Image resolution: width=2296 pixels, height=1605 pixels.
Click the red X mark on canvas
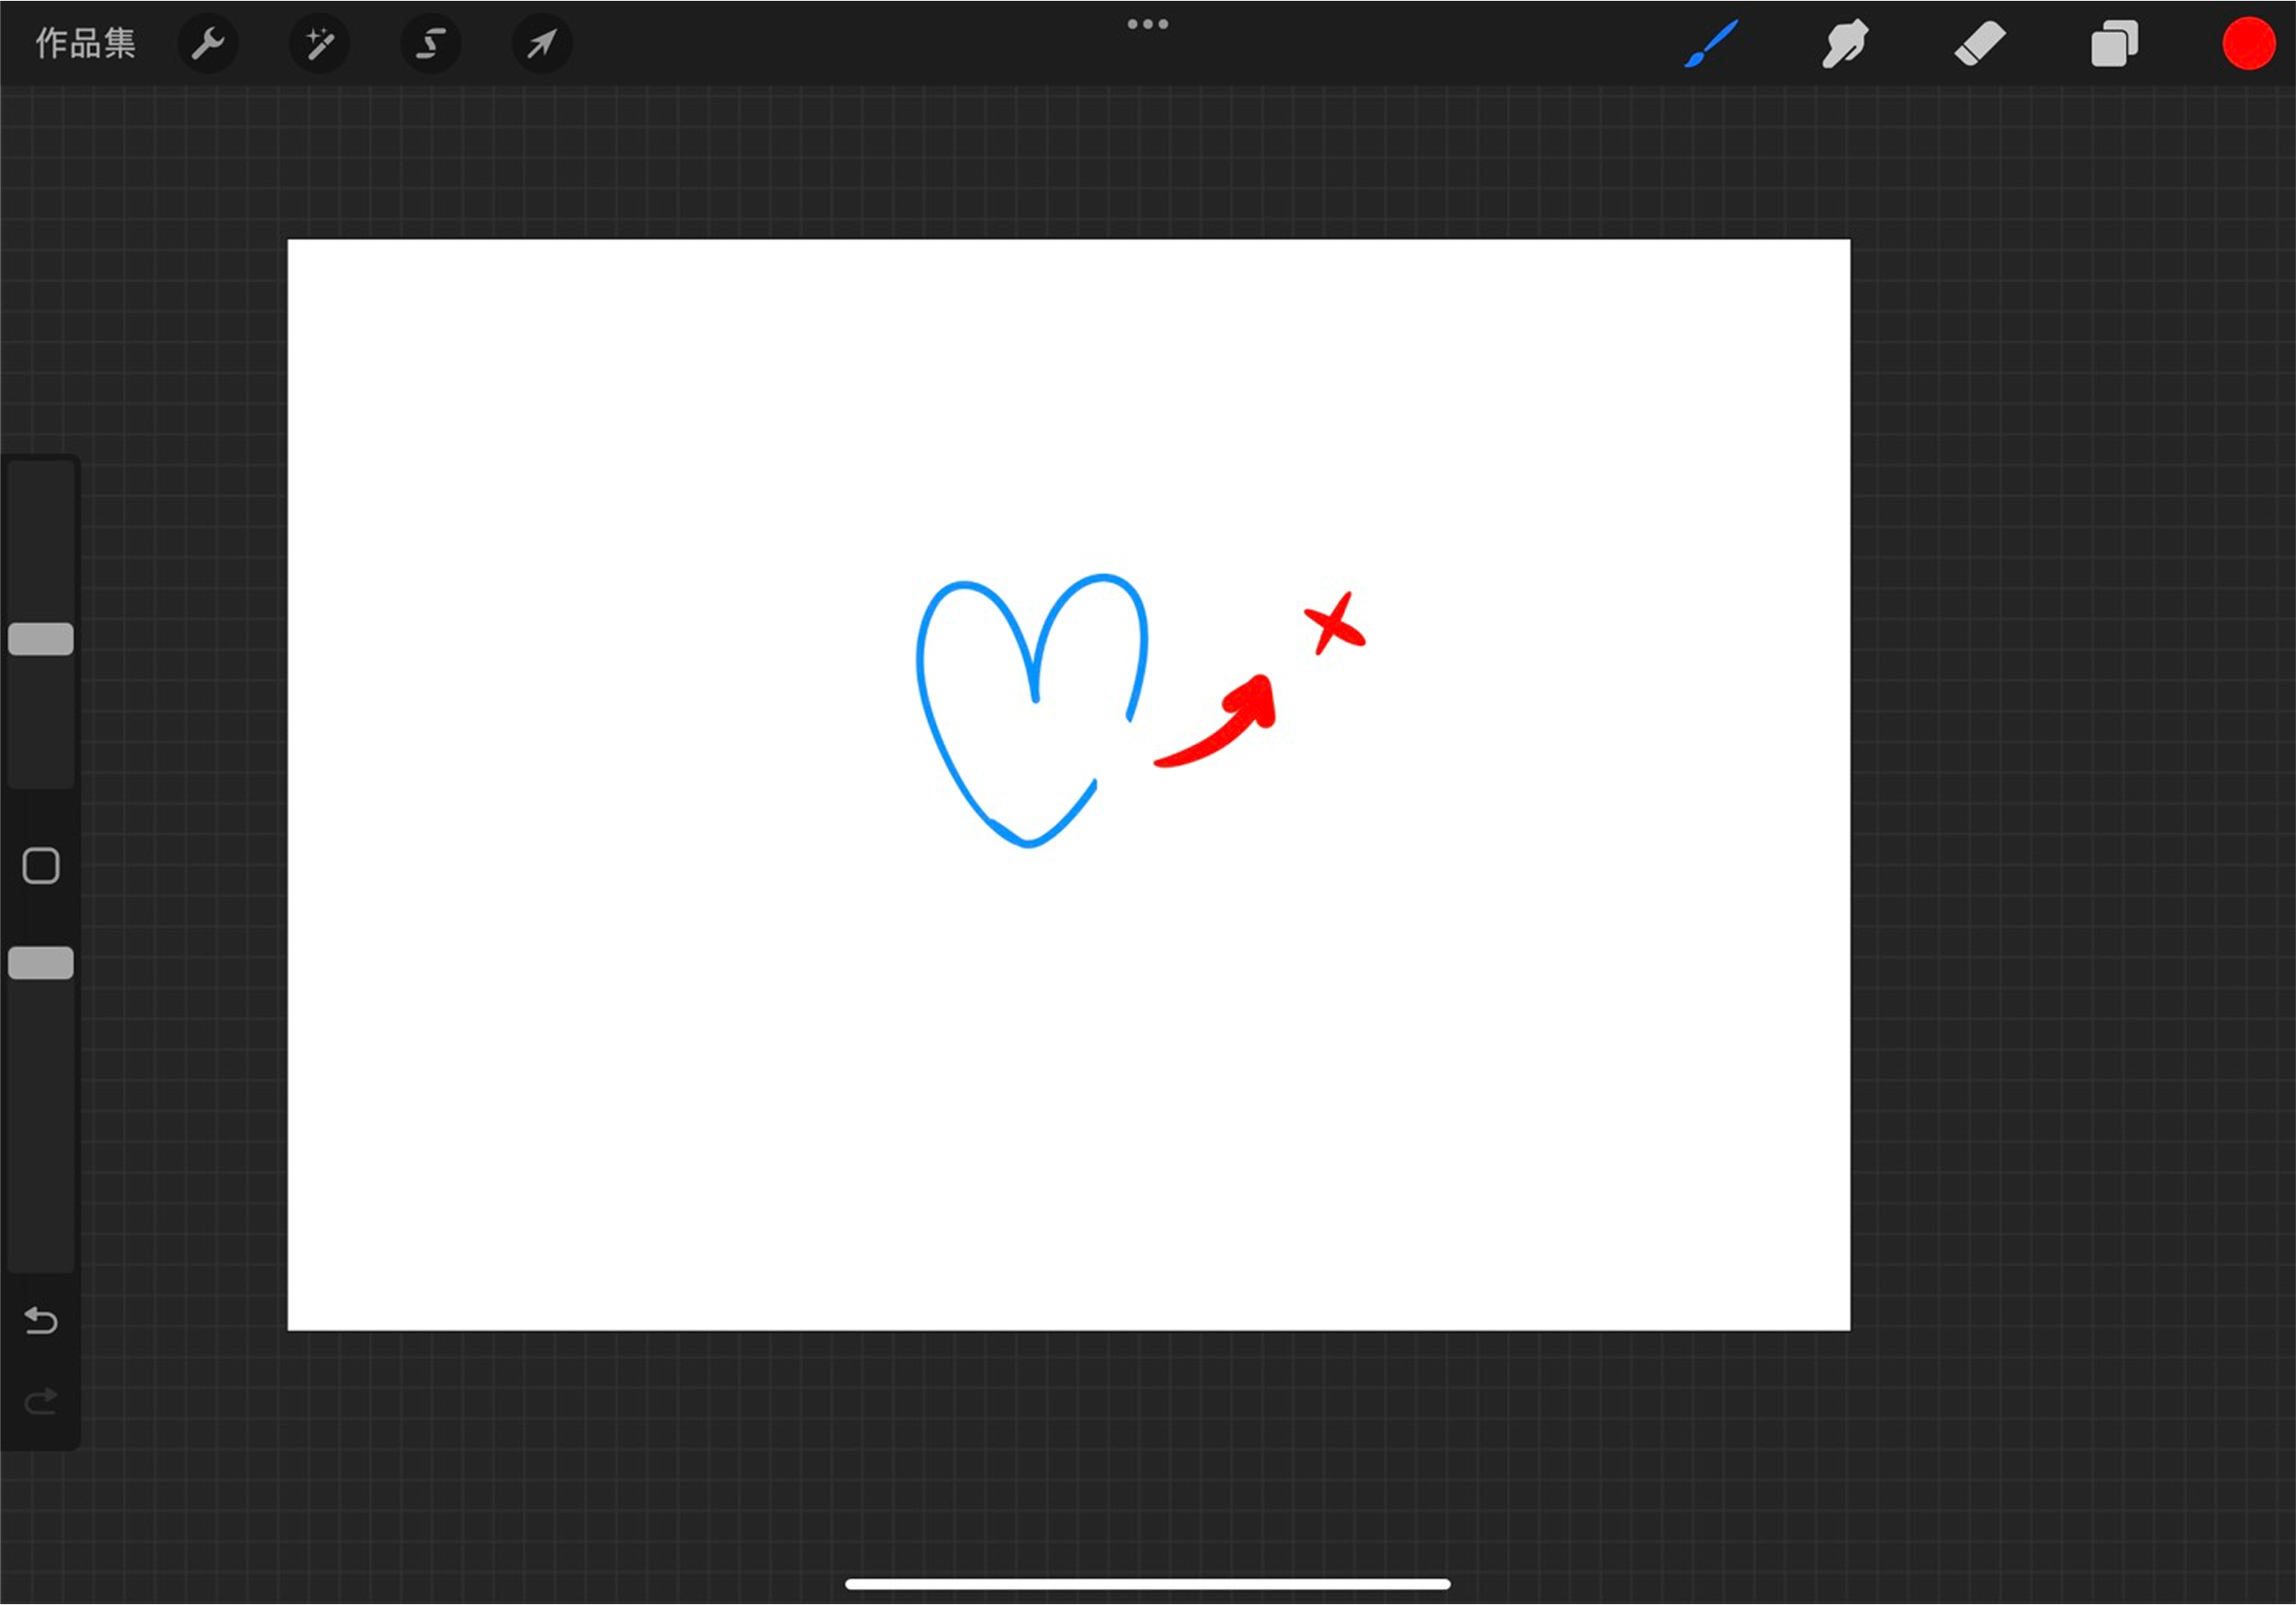(x=1333, y=625)
